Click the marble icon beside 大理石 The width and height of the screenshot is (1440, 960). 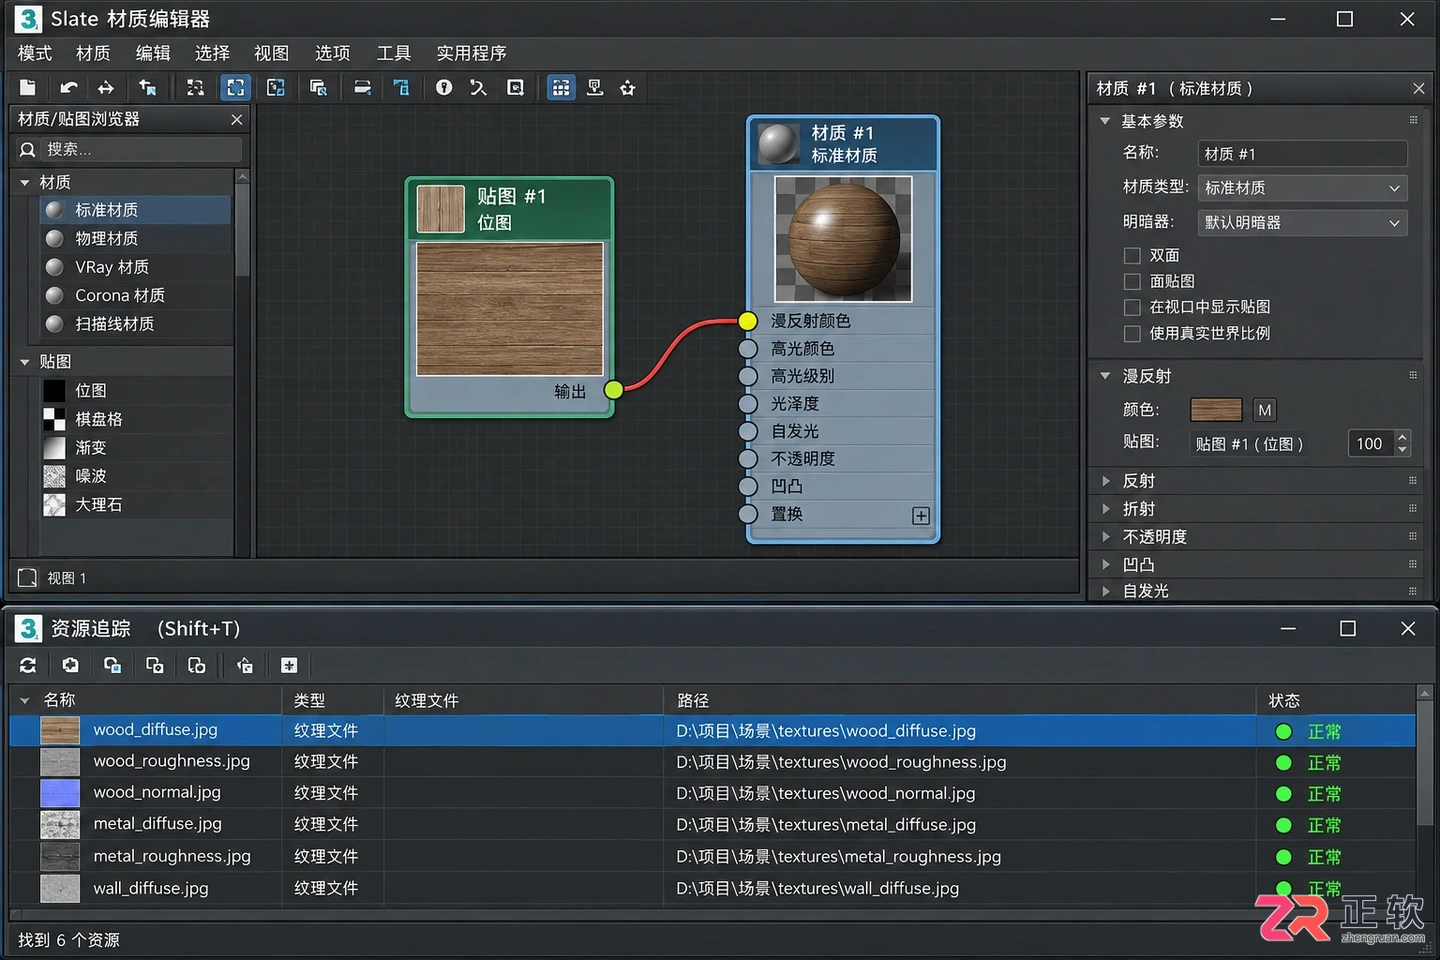pyautogui.click(x=54, y=505)
